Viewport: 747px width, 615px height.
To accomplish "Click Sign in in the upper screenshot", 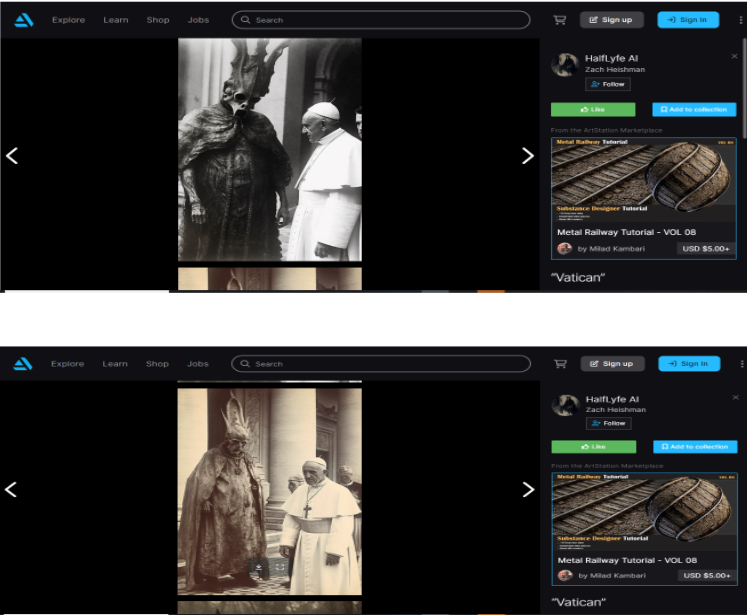I will point(688,20).
